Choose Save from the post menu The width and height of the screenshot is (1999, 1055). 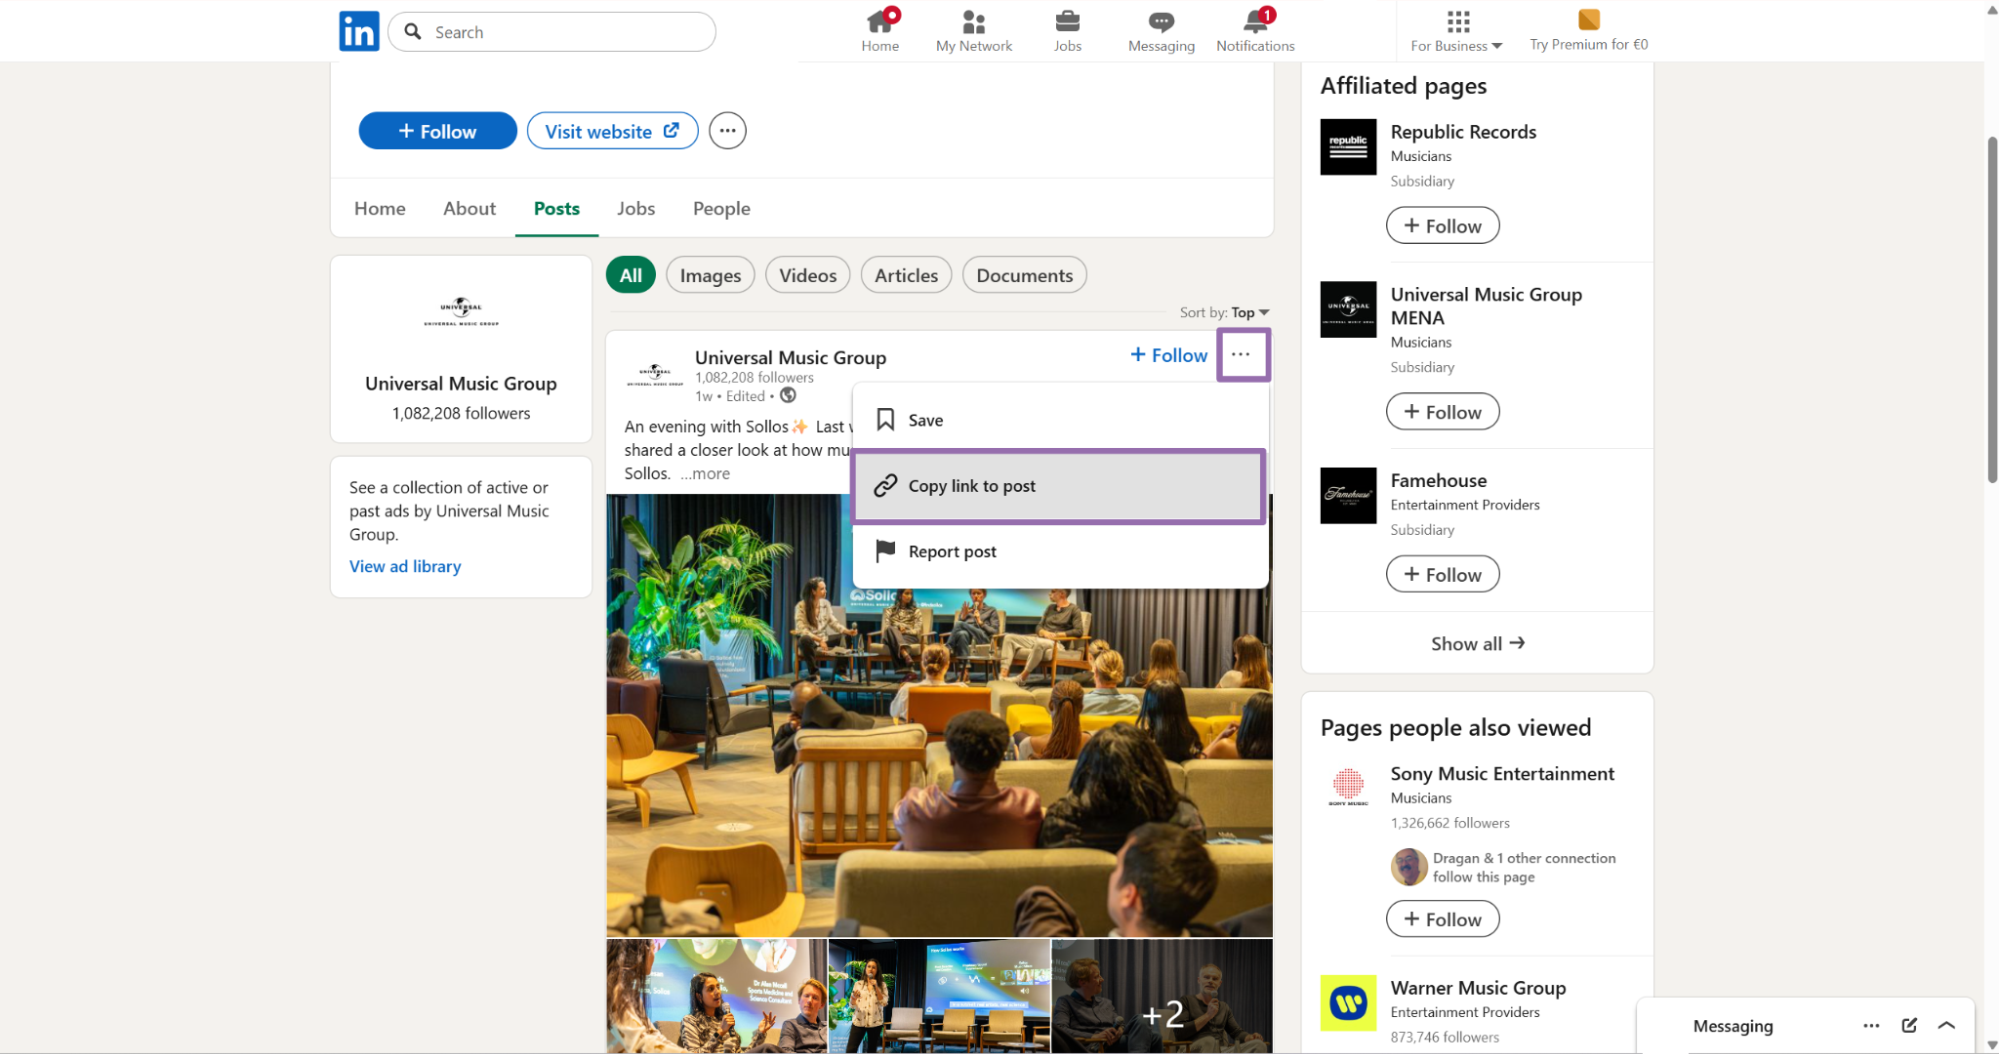coord(1060,420)
